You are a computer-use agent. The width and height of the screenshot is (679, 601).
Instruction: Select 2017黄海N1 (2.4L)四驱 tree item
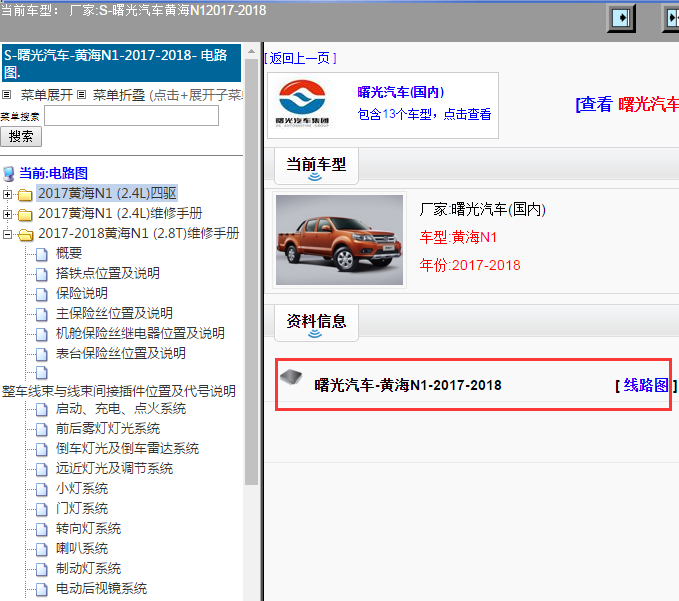click(107, 193)
